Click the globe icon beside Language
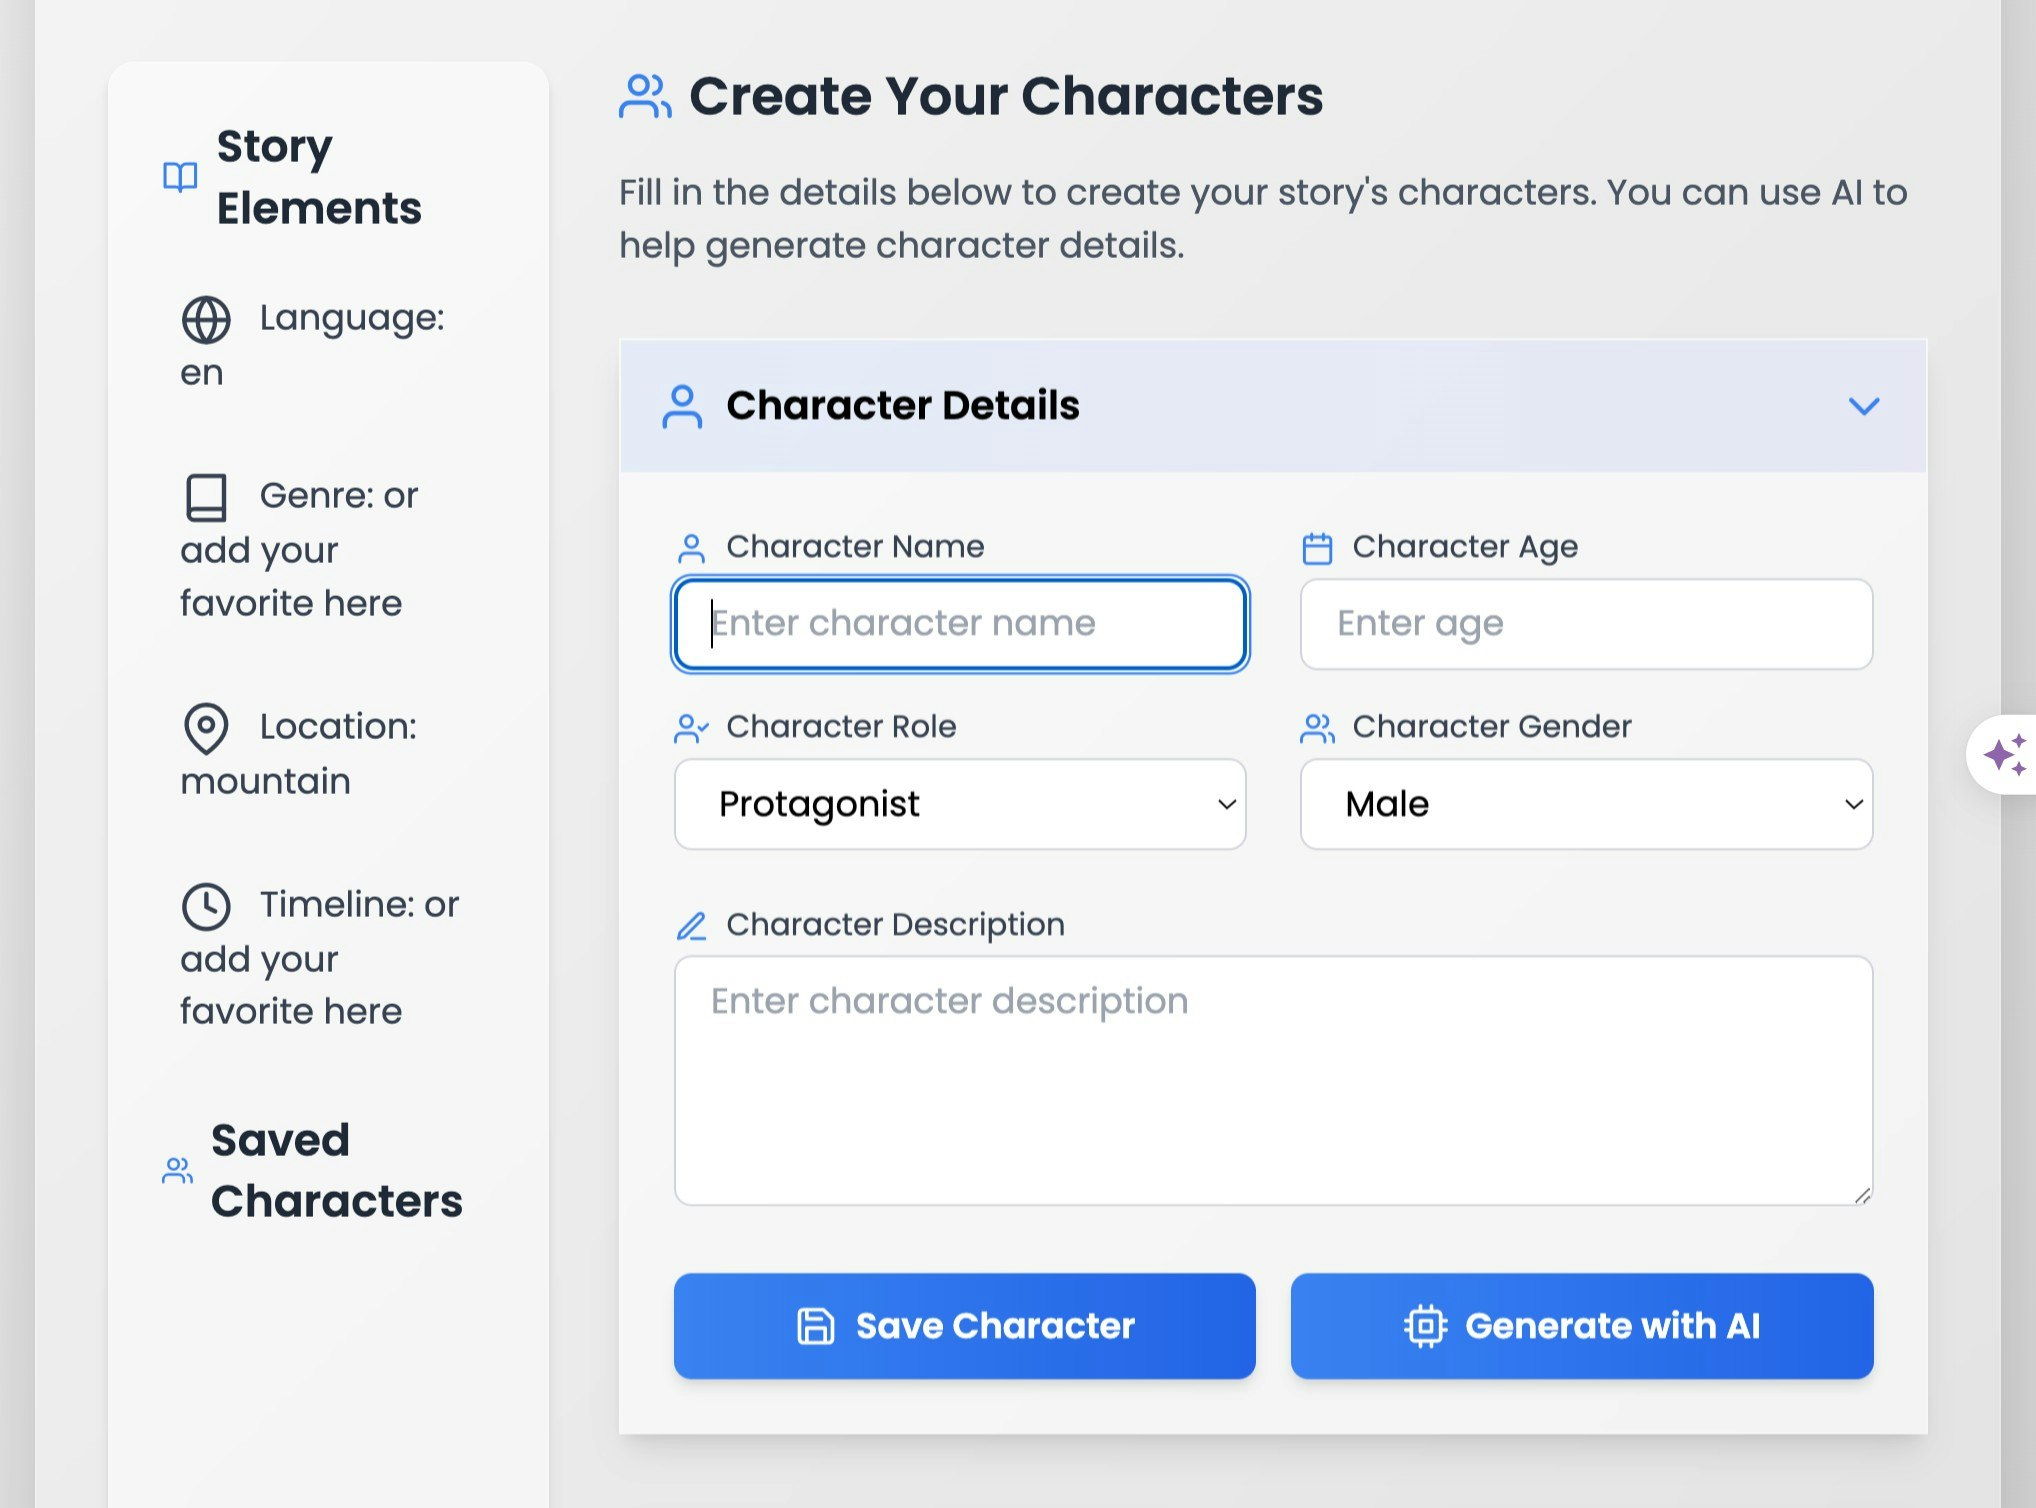This screenshot has height=1508, width=2036. pyautogui.click(x=206, y=320)
